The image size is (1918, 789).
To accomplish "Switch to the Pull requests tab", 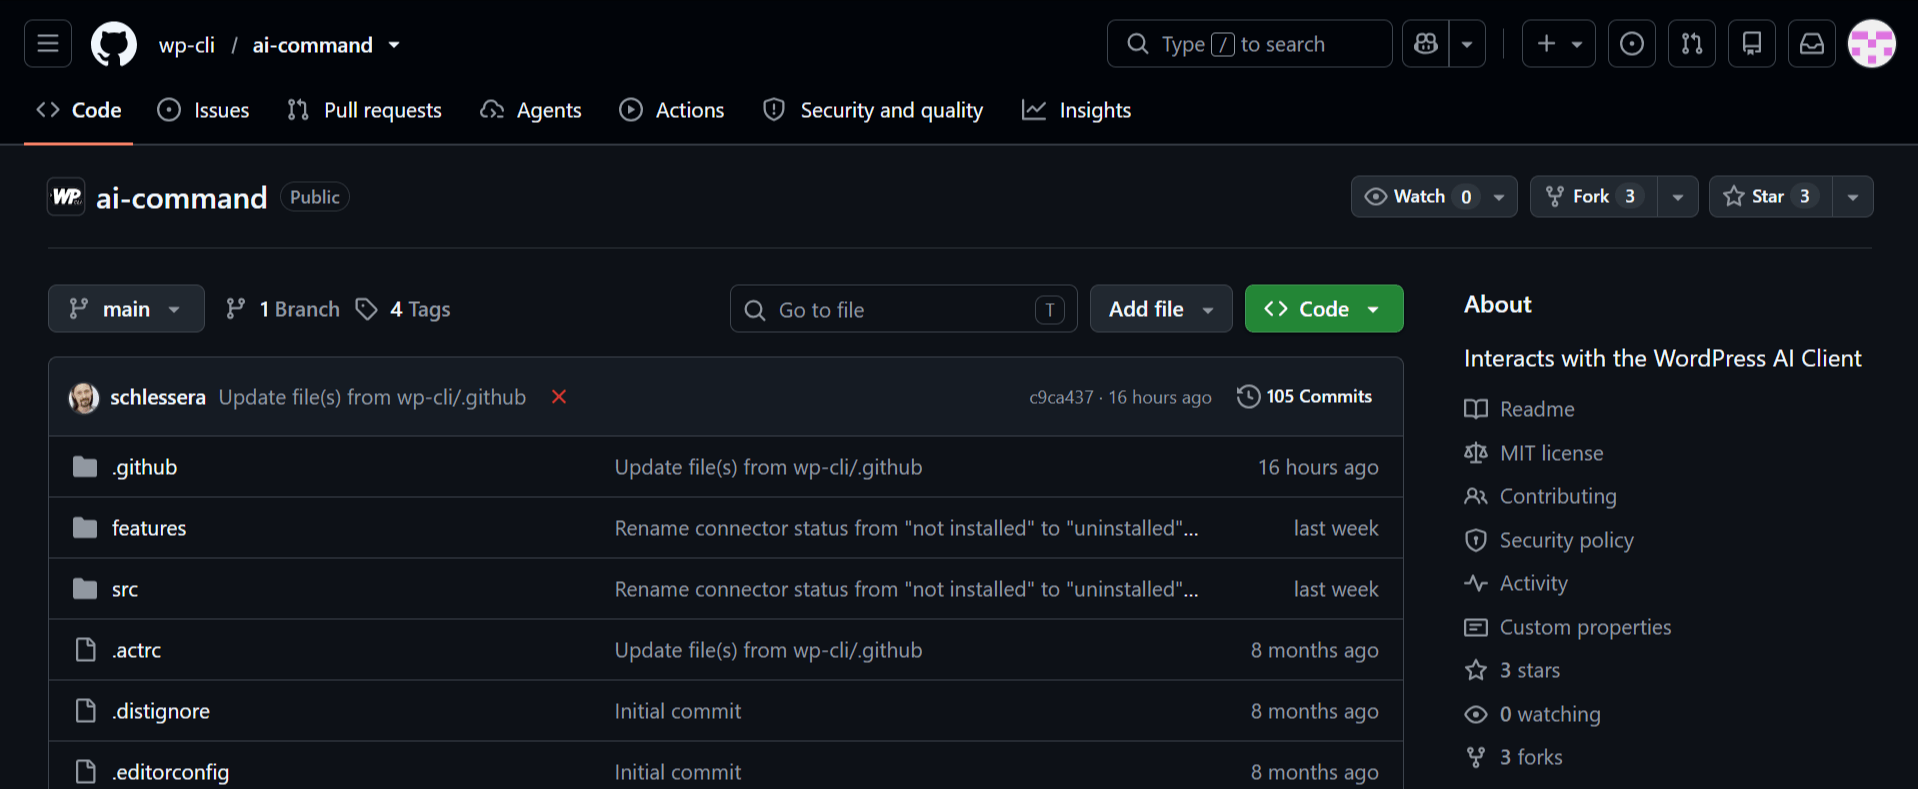I will 364,110.
